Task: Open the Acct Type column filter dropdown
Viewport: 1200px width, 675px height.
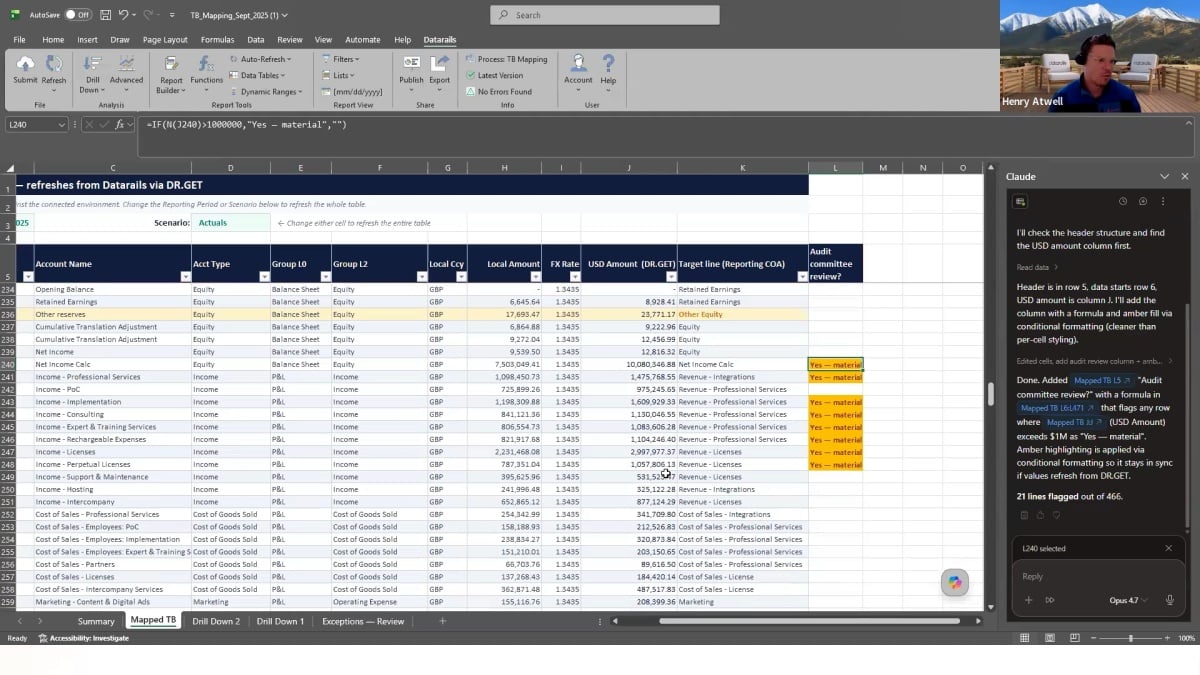Action: pyautogui.click(x=264, y=276)
